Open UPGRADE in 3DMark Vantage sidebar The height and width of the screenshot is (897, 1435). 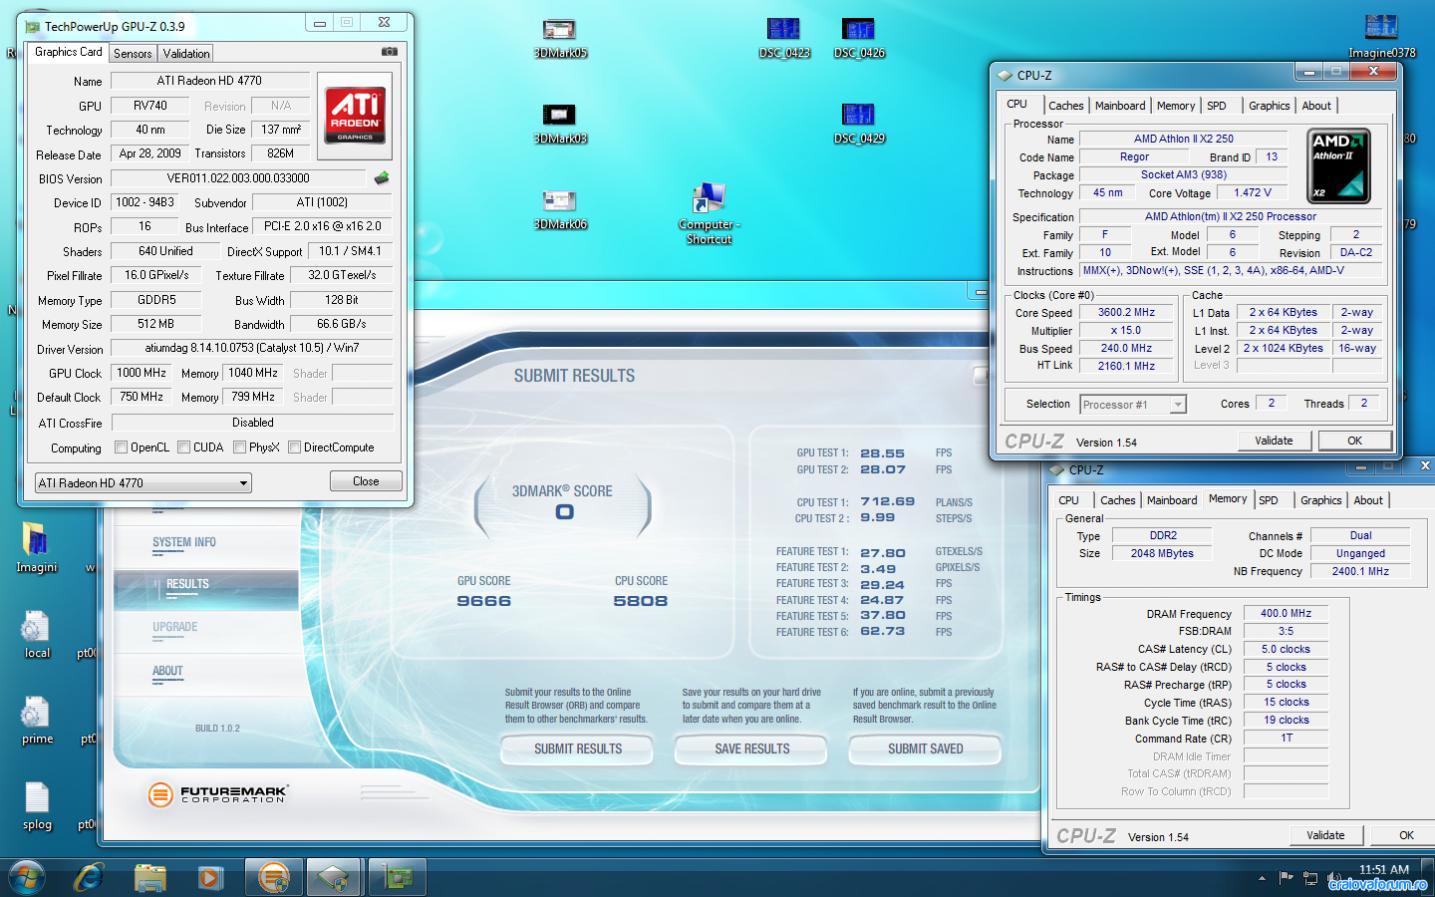point(175,627)
